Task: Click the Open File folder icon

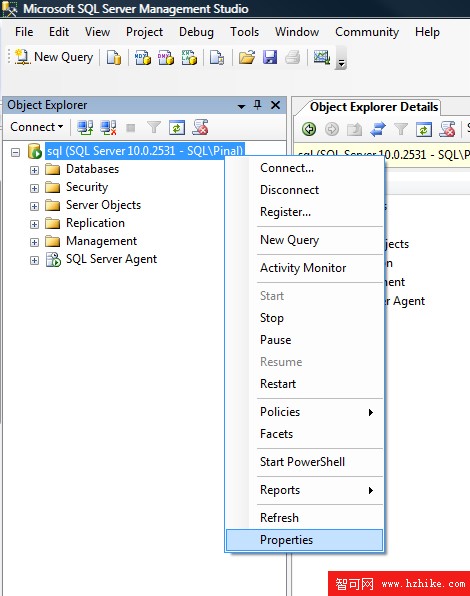Action: [247, 57]
